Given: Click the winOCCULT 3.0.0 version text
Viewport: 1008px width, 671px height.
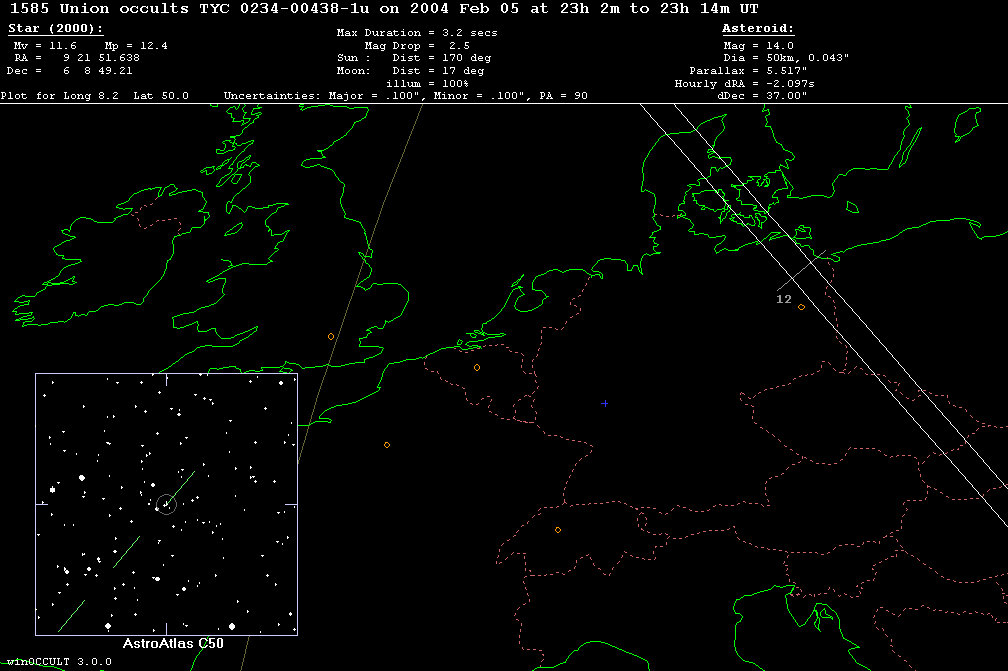Looking at the screenshot, I should 49,662.
